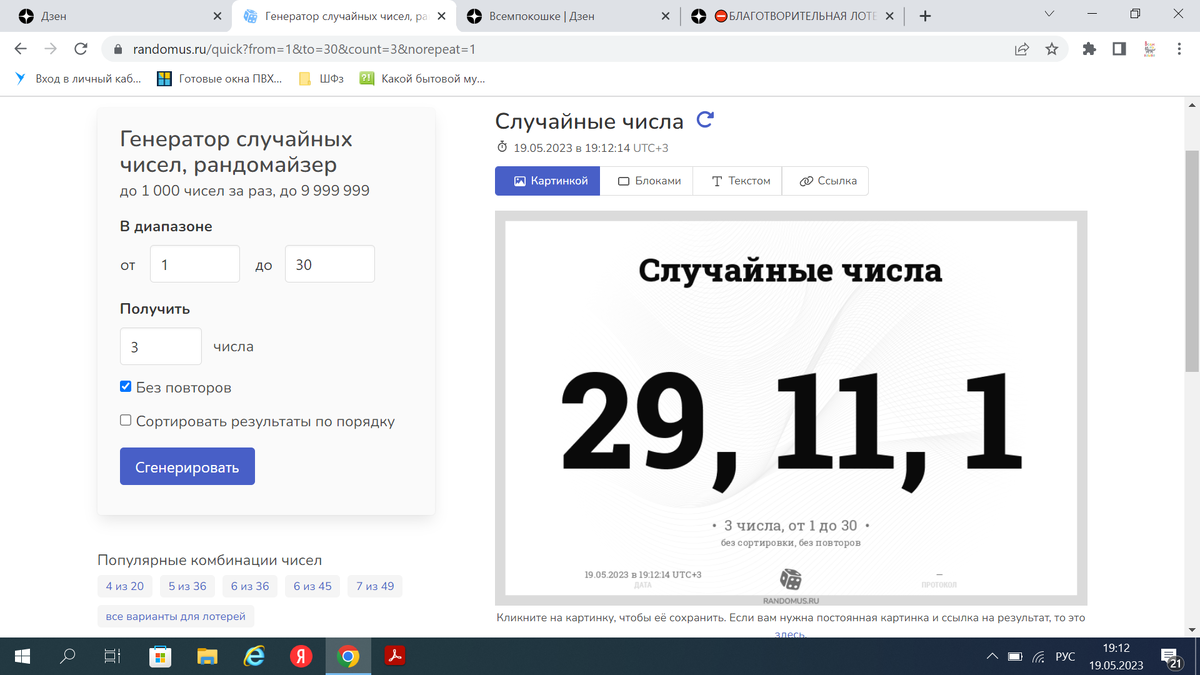Click the Сгенерировать button

point(187,467)
